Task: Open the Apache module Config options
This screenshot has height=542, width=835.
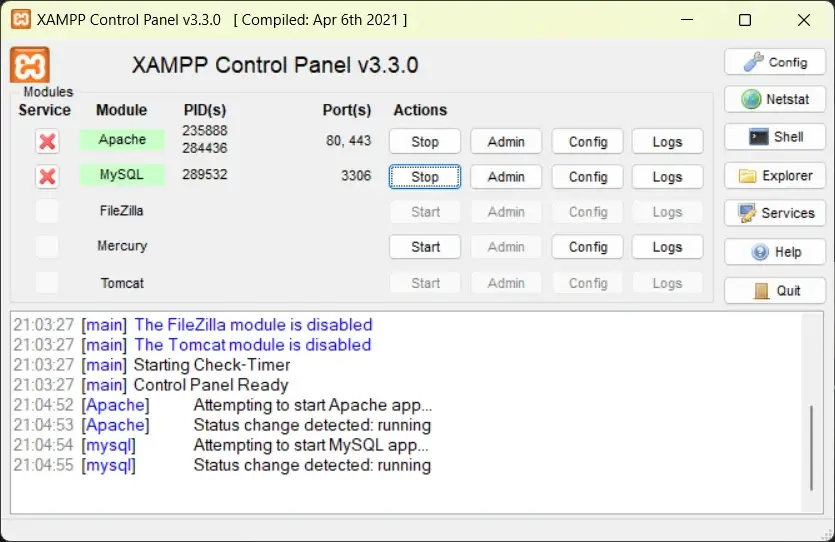Action: coord(588,142)
